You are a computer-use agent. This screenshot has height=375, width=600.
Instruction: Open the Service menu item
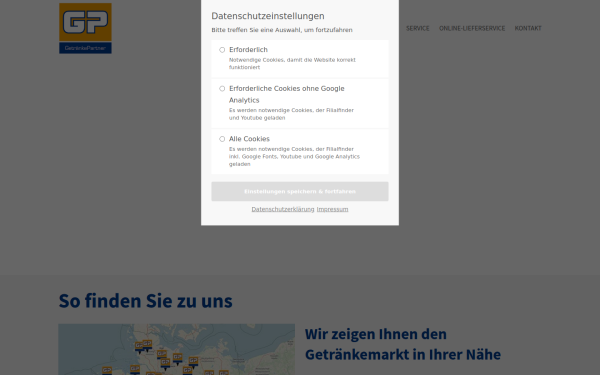point(417,28)
